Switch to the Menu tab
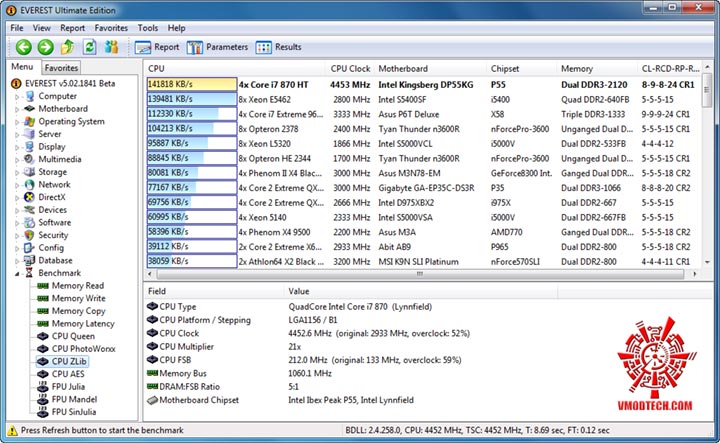The image size is (720, 443). [22, 67]
